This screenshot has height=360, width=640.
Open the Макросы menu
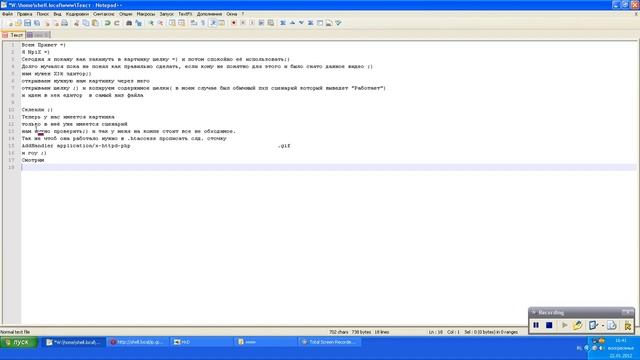pos(146,14)
